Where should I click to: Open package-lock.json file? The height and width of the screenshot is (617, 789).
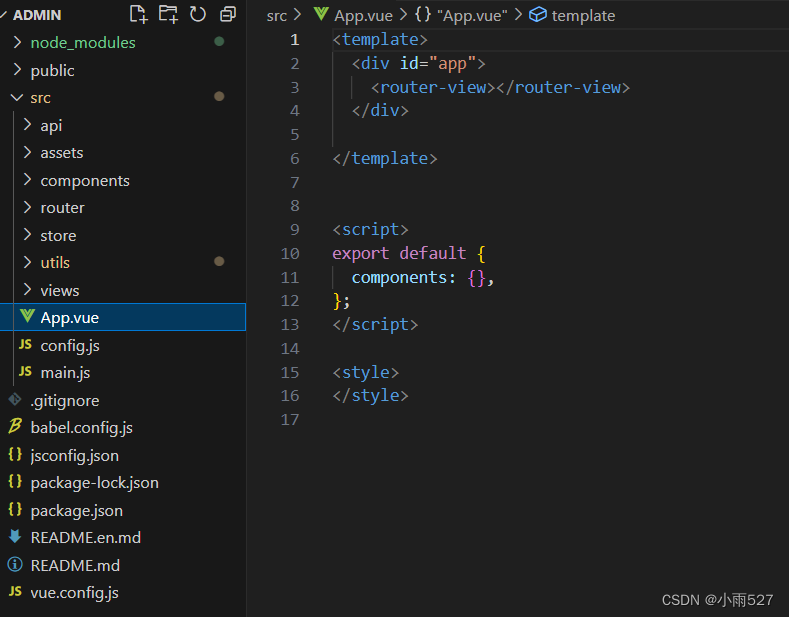[x=95, y=483]
